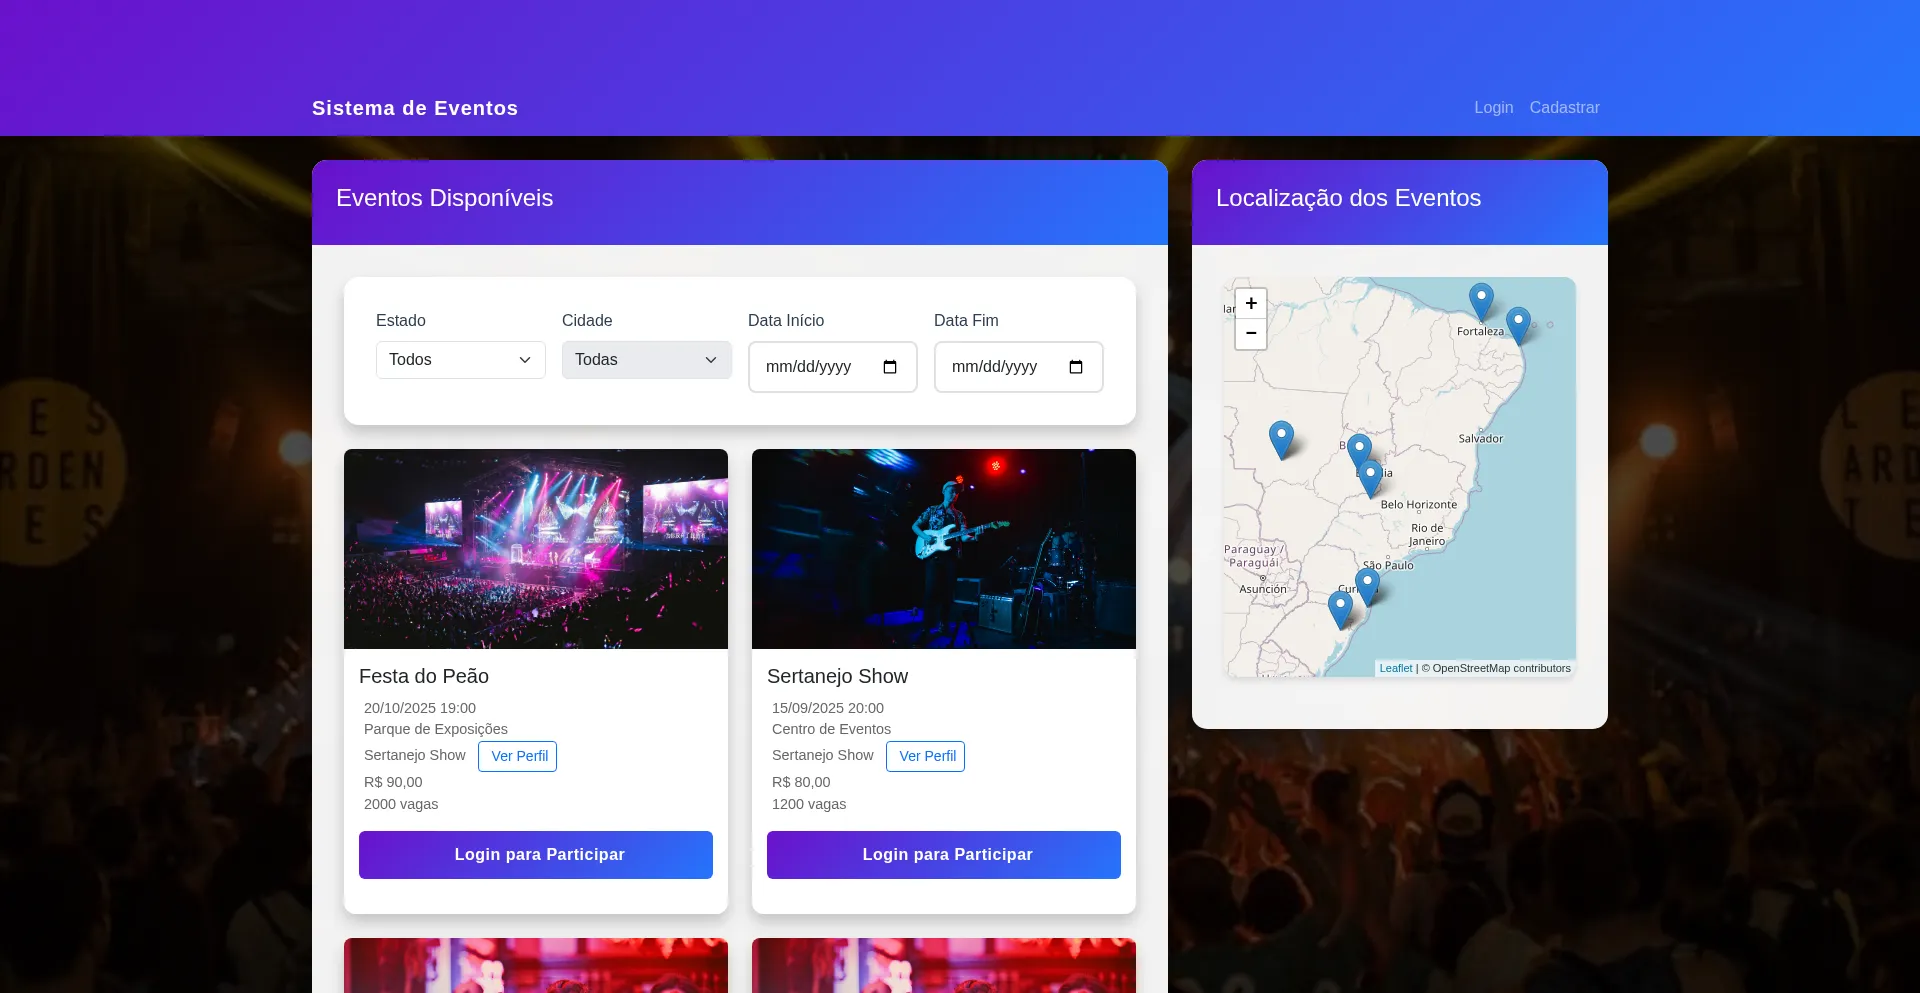Click the Centro de Eventos venue text
Image resolution: width=1920 pixels, height=993 pixels.
coord(831,729)
